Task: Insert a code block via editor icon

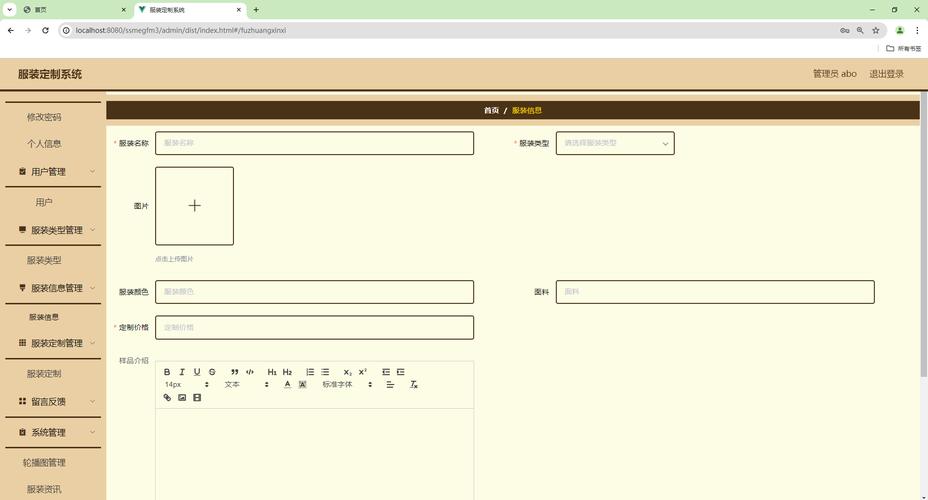Action: (x=250, y=372)
